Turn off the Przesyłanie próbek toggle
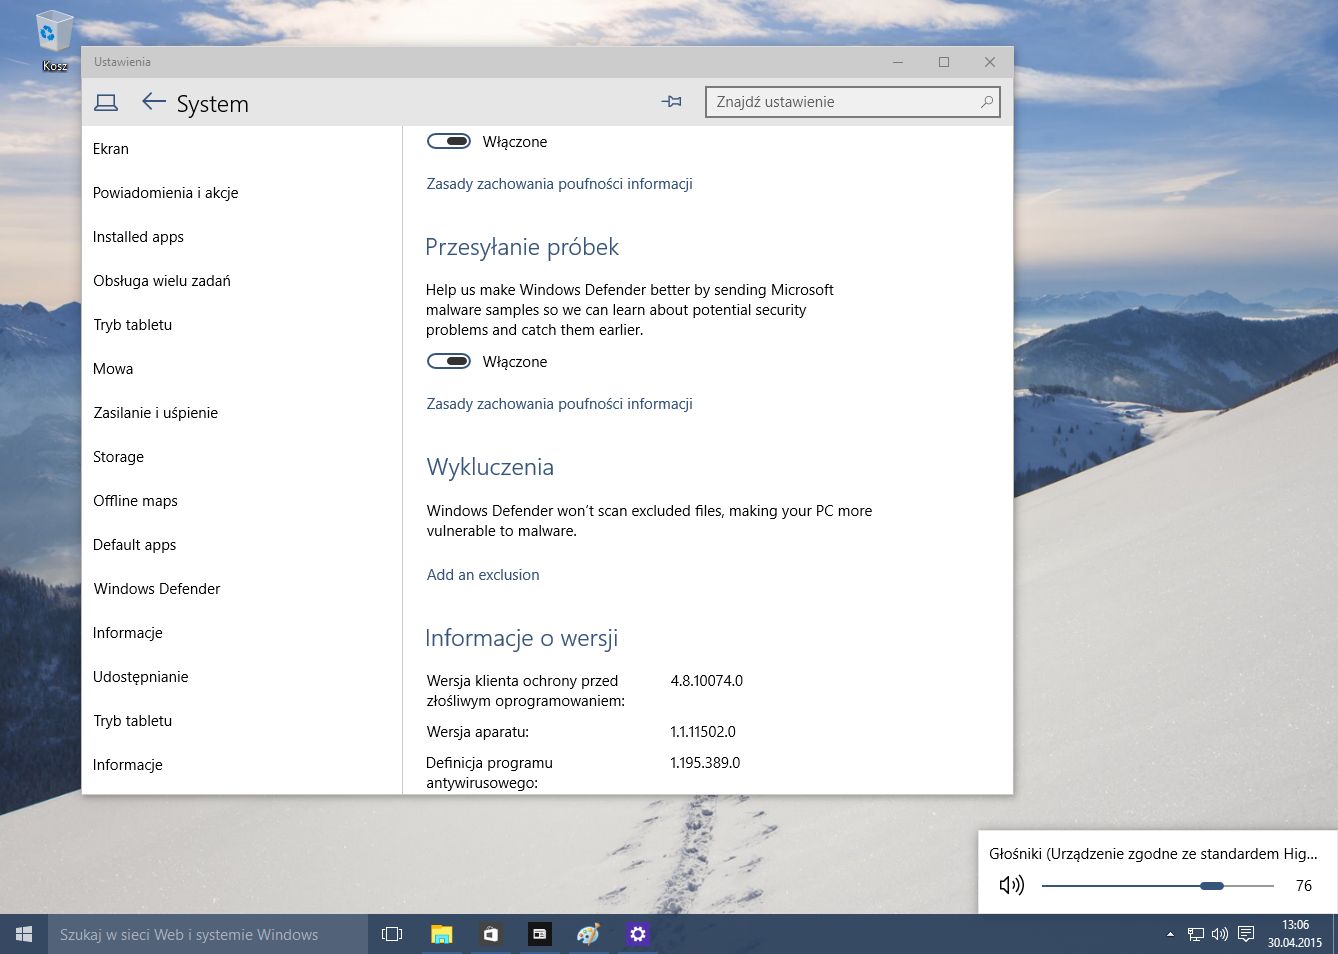Screen dimensions: 1338x954 tap(449, 361)
